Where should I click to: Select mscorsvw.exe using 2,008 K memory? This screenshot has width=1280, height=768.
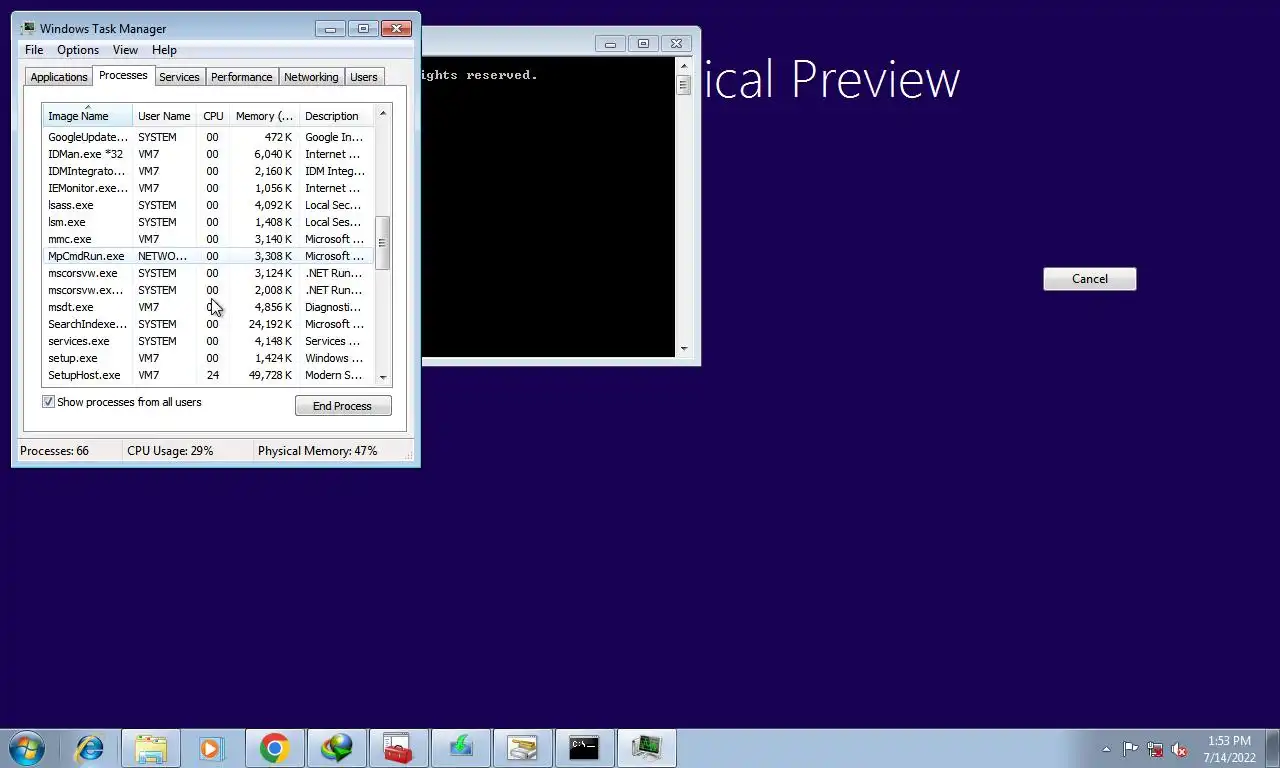208,290
